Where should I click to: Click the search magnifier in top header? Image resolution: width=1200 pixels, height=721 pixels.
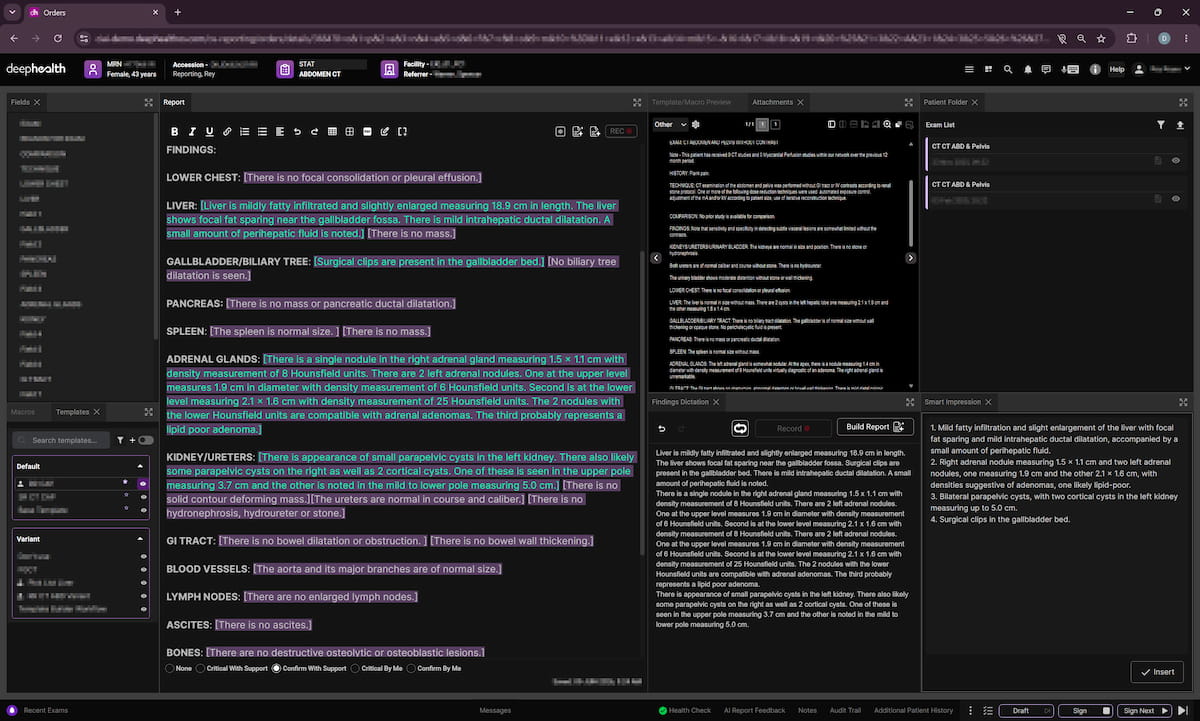coord(1007,69)
